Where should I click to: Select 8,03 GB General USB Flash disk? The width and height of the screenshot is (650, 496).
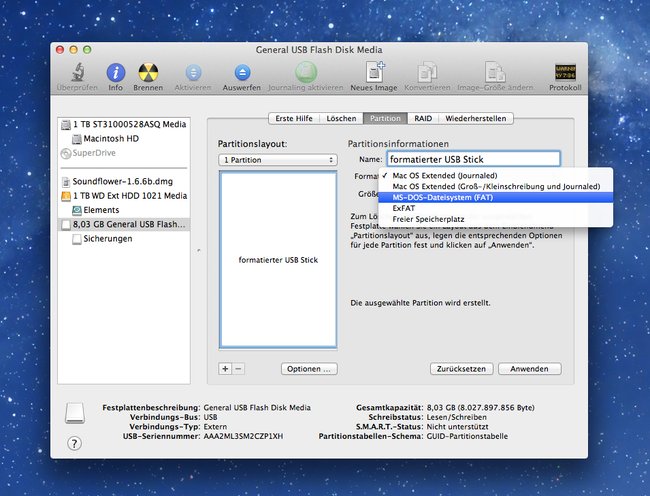124,225
